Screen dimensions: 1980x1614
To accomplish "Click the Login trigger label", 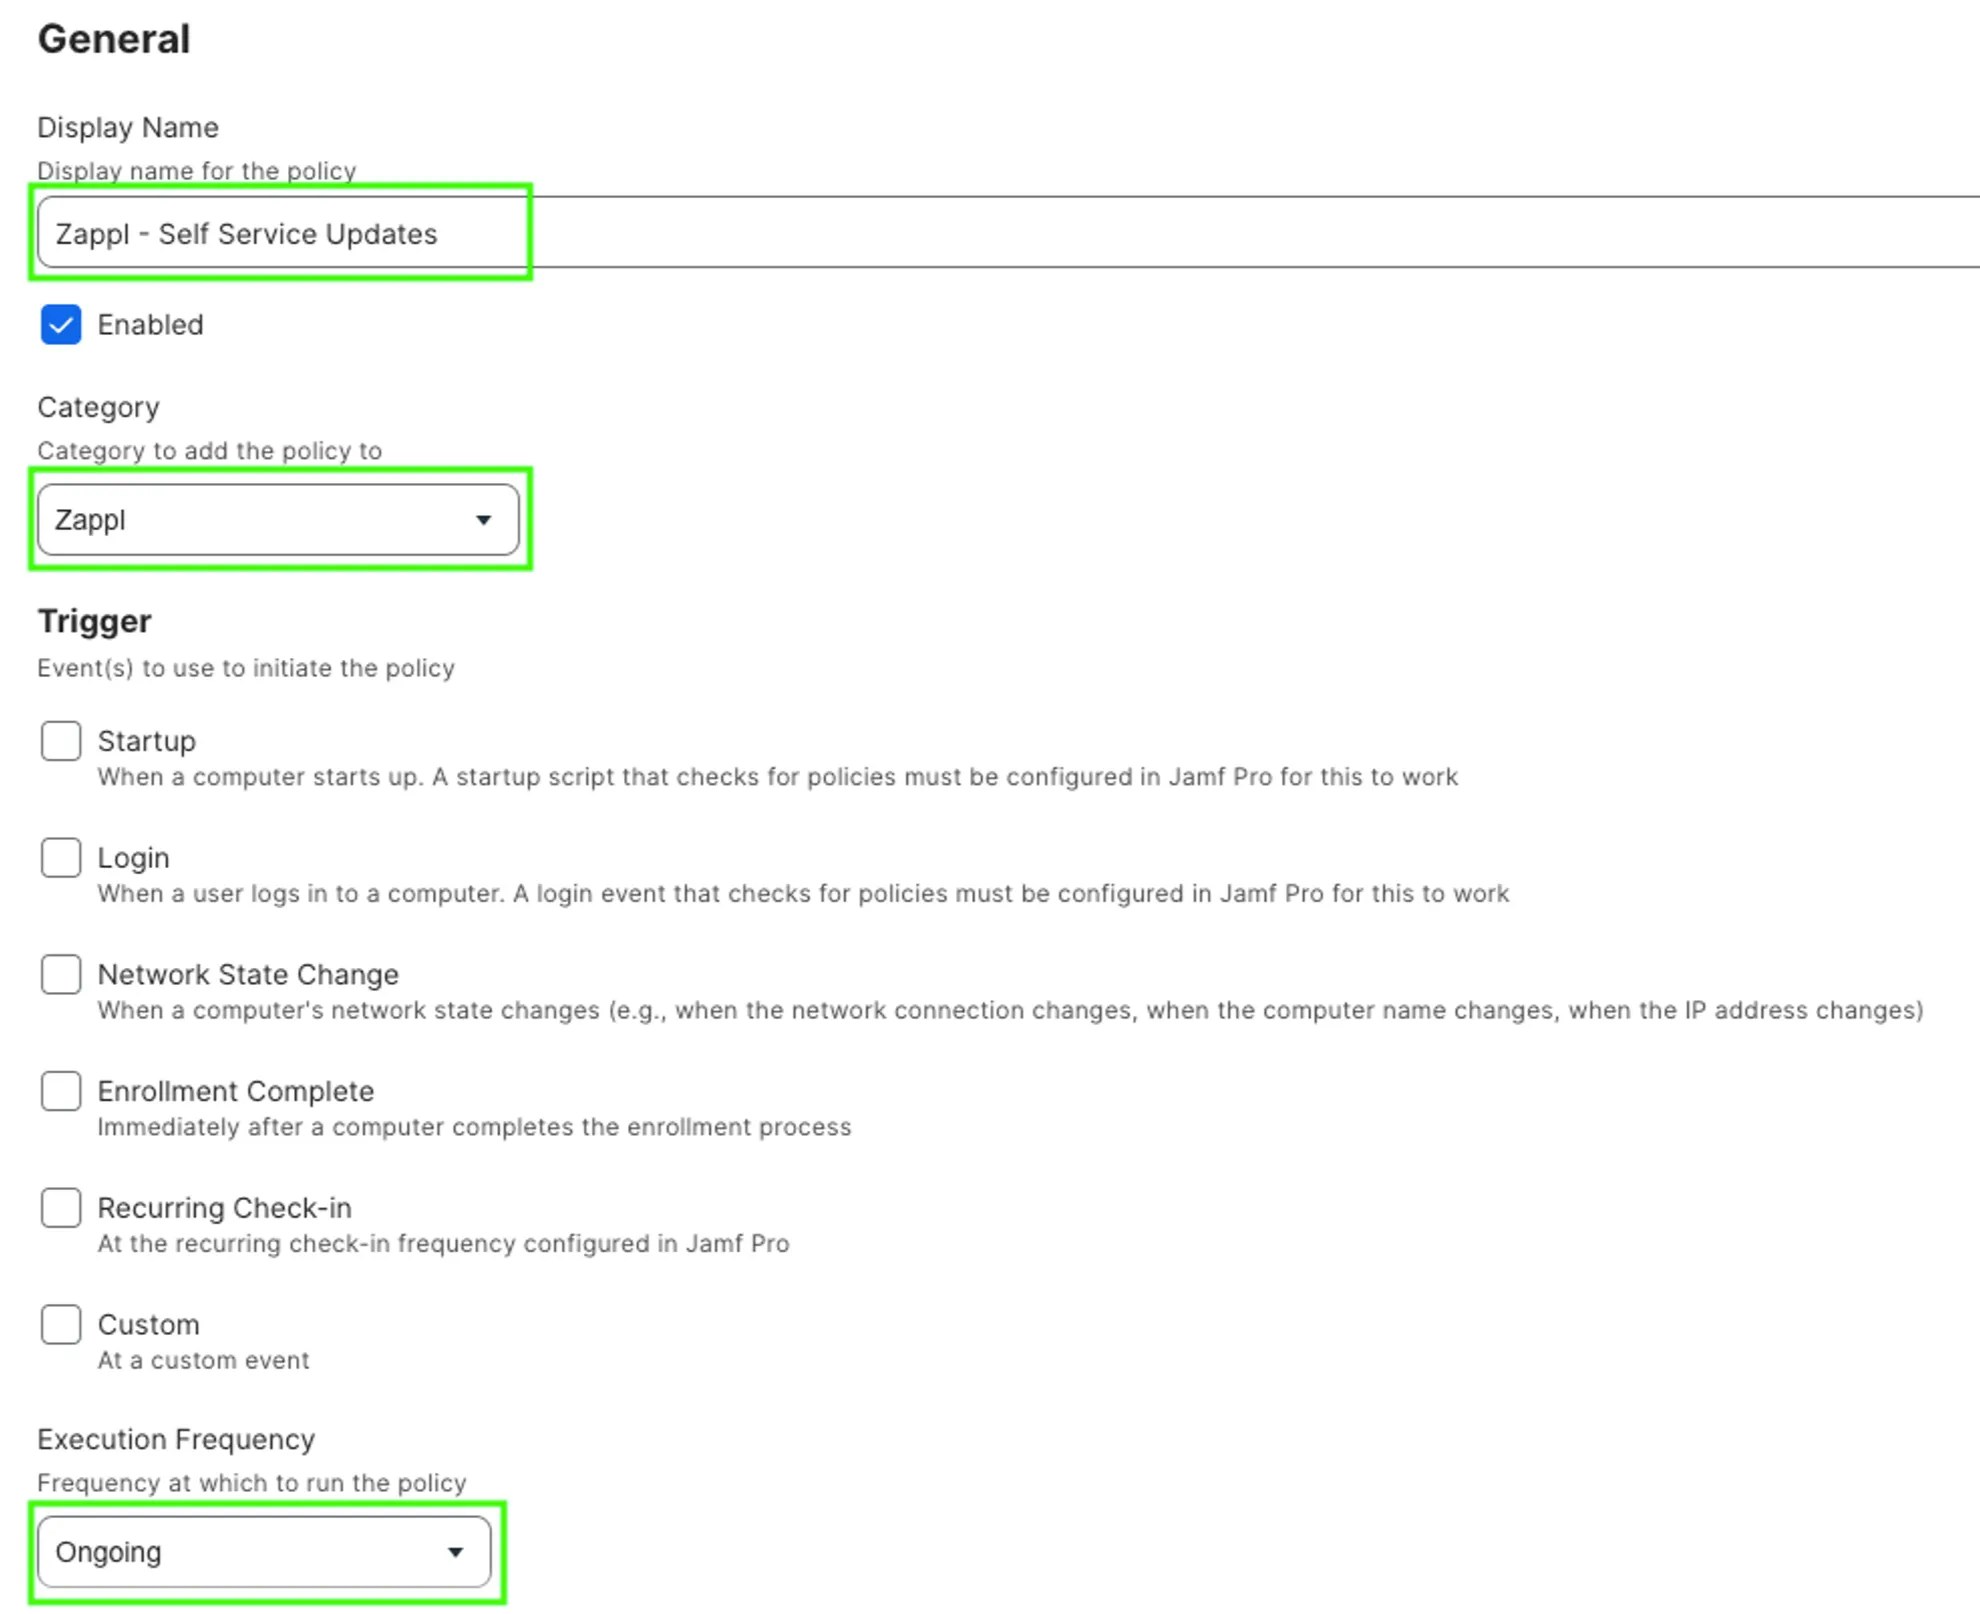I will point(133,858).
